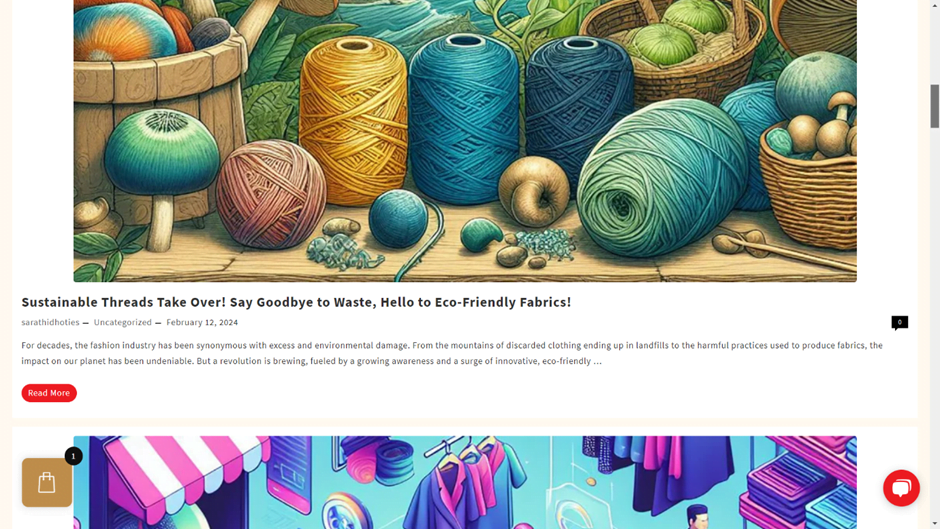Click the February 12, 2024 post date
Screen dimensions: 940x529
tap(202, 322)
